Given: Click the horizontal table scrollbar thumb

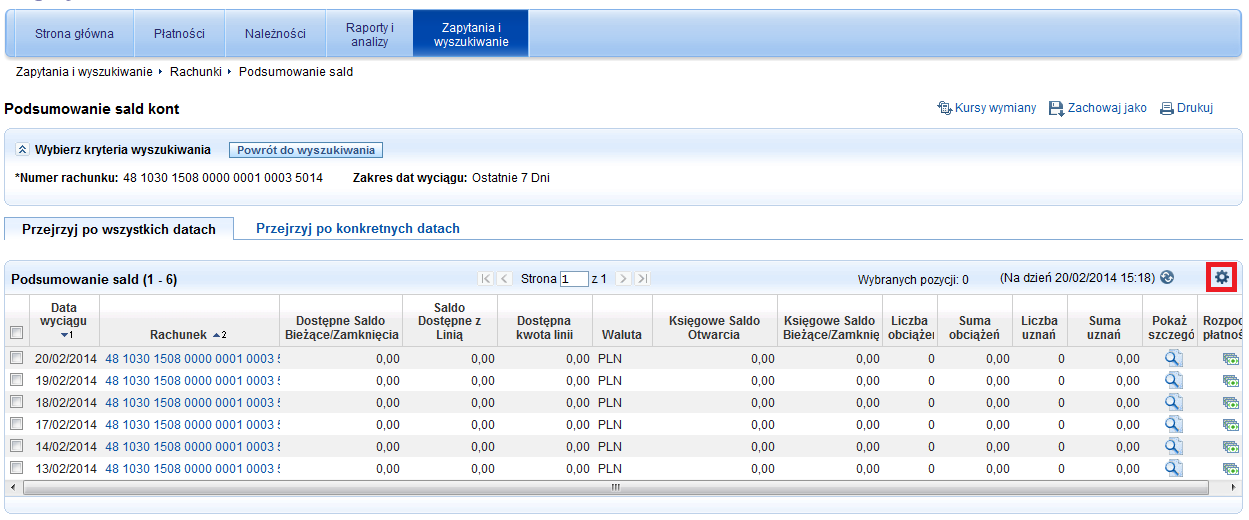Looking at the screenshot, I should coord(614,487).
